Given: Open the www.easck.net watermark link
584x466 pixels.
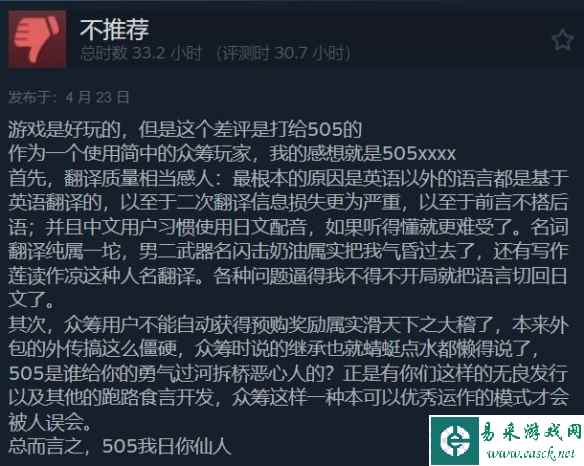Looking at the screenshot, I should coord(531,453).
